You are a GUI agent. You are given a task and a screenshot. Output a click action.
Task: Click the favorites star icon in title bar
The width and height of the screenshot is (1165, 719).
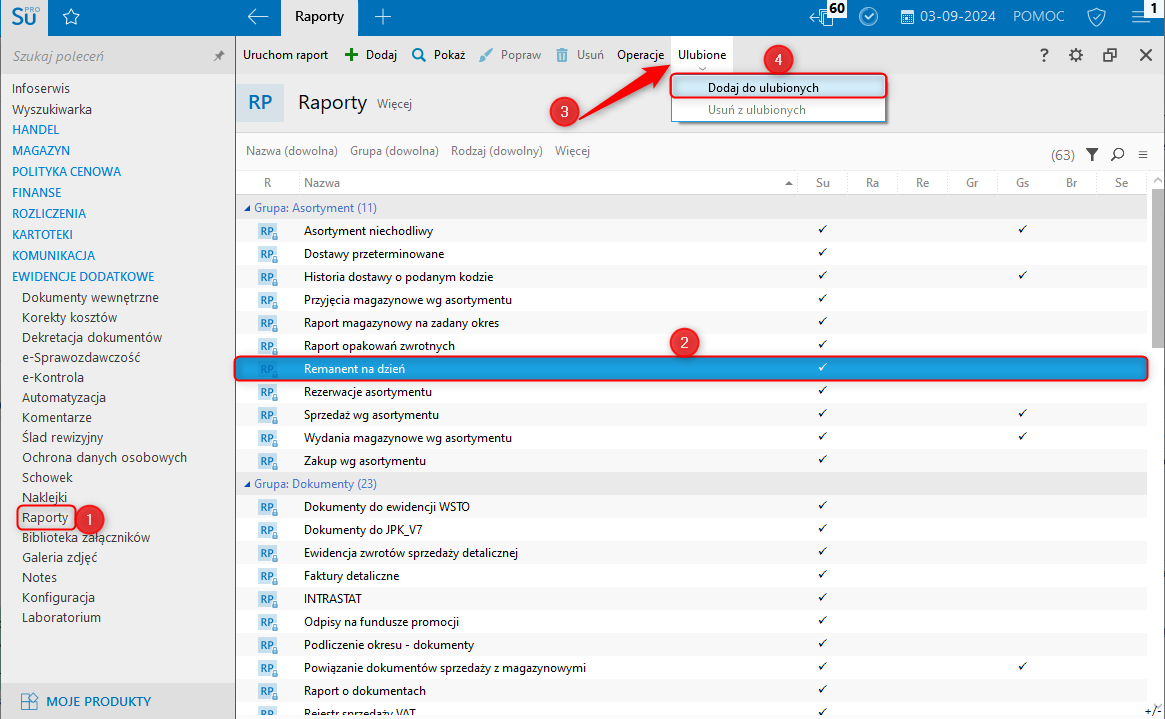71,17
